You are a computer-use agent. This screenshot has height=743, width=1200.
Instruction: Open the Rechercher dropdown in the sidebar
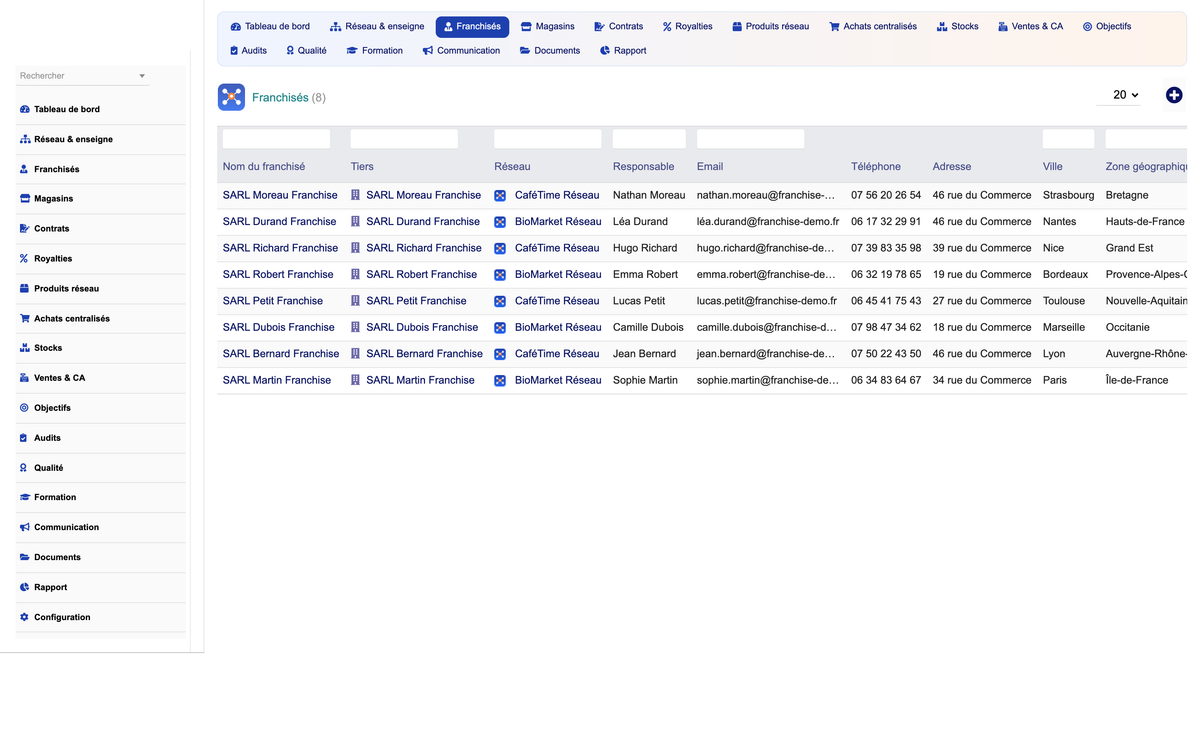83,76
